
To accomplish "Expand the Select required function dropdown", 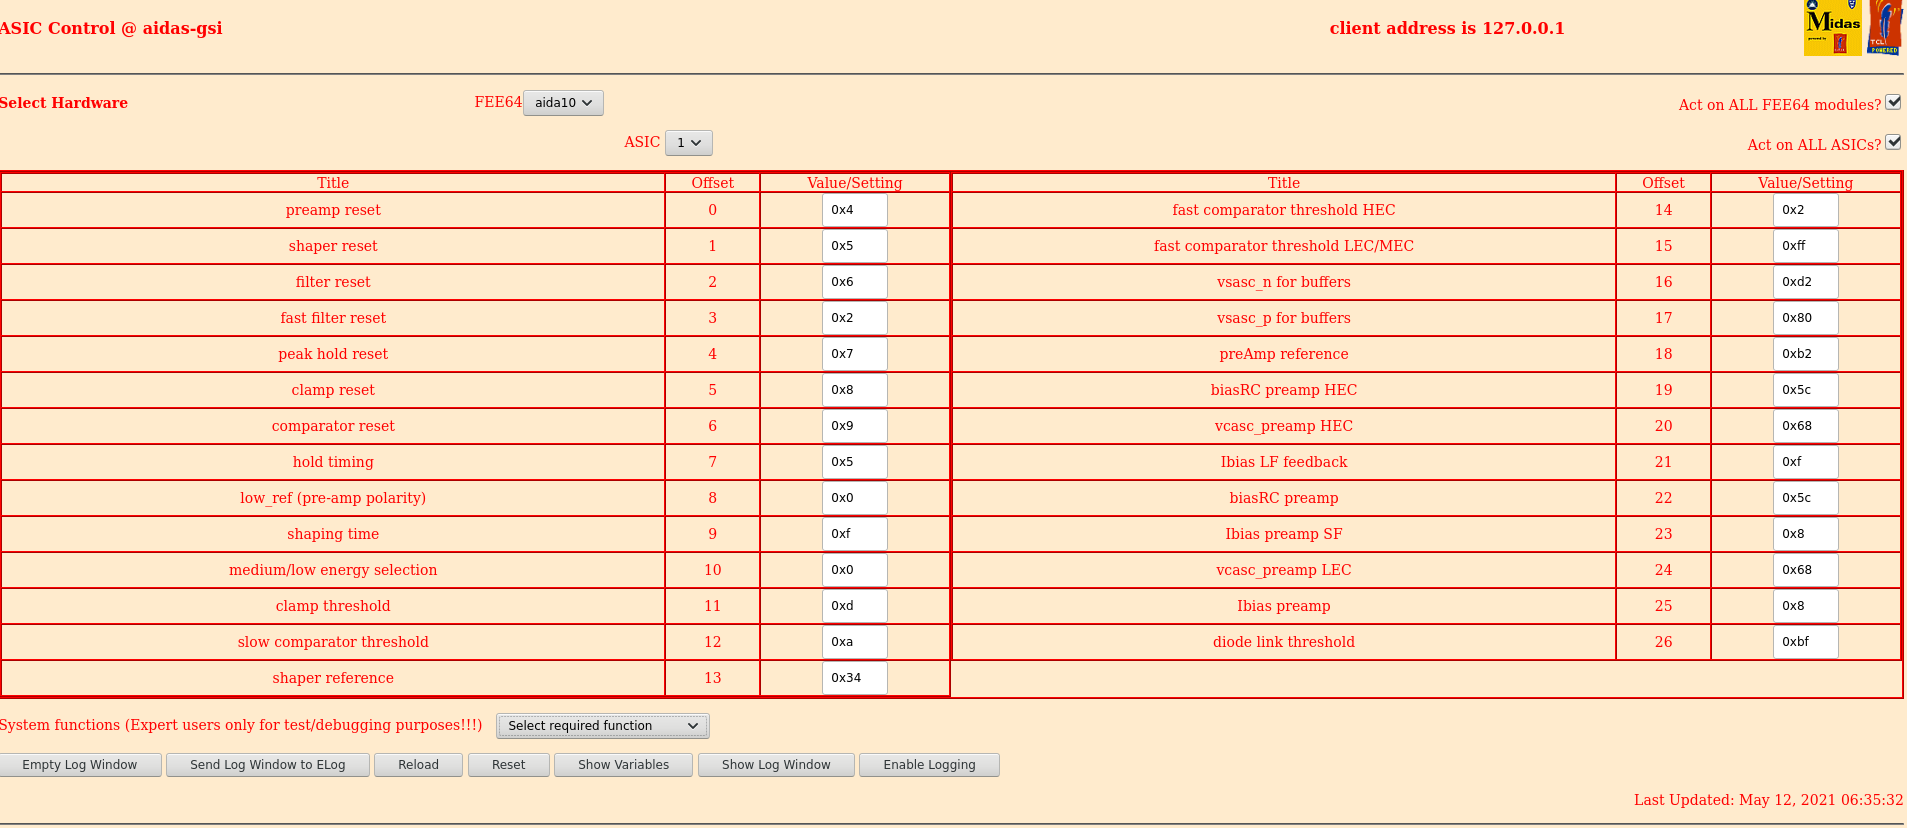I will pos(603,726).
